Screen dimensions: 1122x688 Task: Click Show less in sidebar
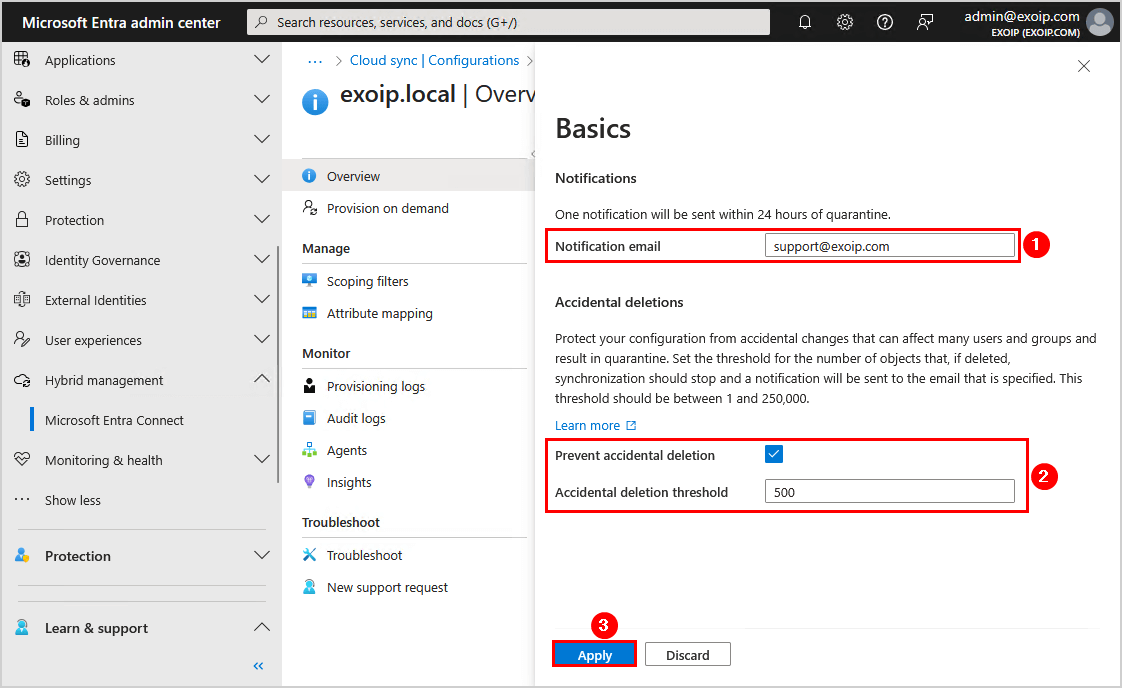click(72, 500)
